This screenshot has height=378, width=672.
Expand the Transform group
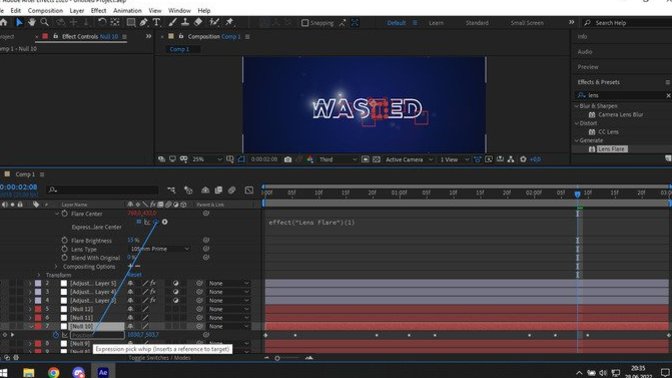(39, 275)
